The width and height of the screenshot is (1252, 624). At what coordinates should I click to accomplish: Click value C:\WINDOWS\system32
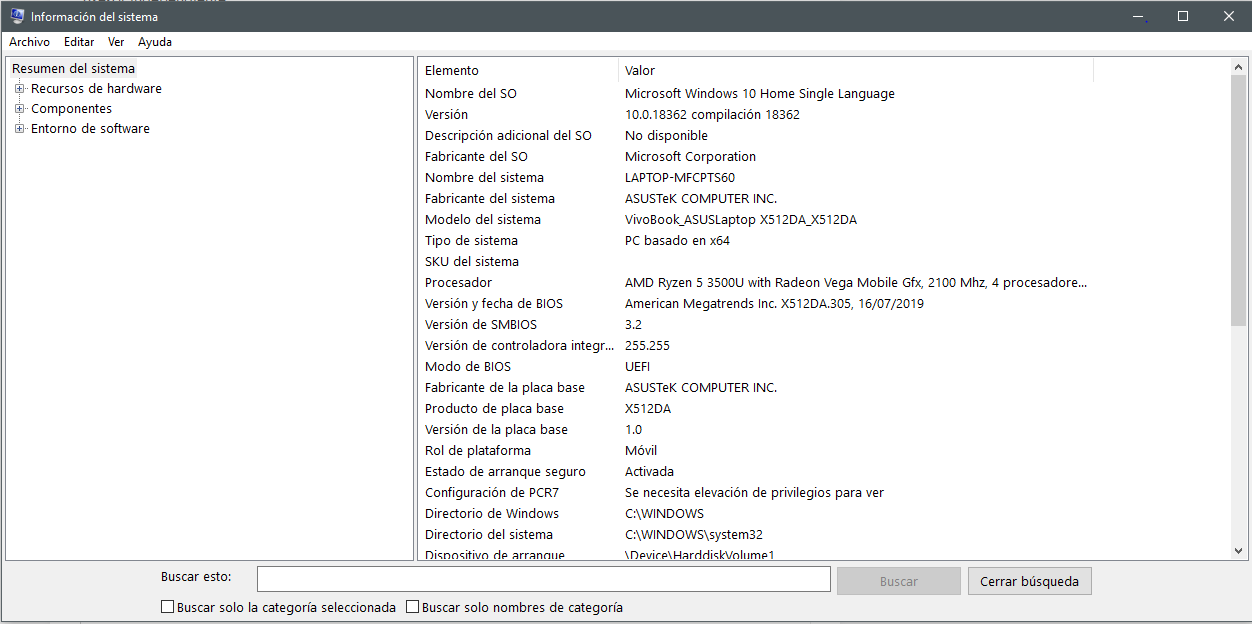(694, 535)
